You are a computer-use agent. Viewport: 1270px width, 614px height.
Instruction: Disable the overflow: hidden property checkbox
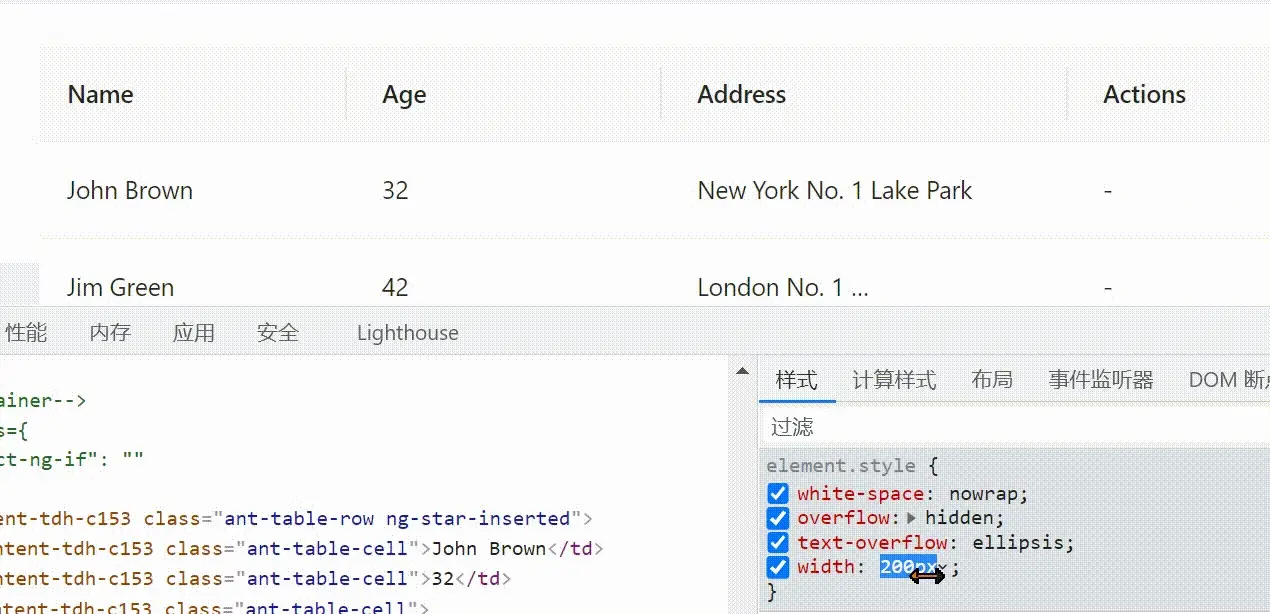click(x=778, y=518)
